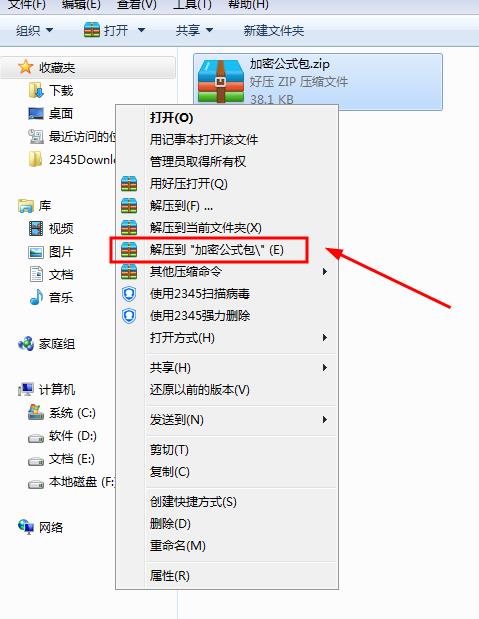
Task: Open the 共享 toolbar dropdown
Action: tap(194, 30)
